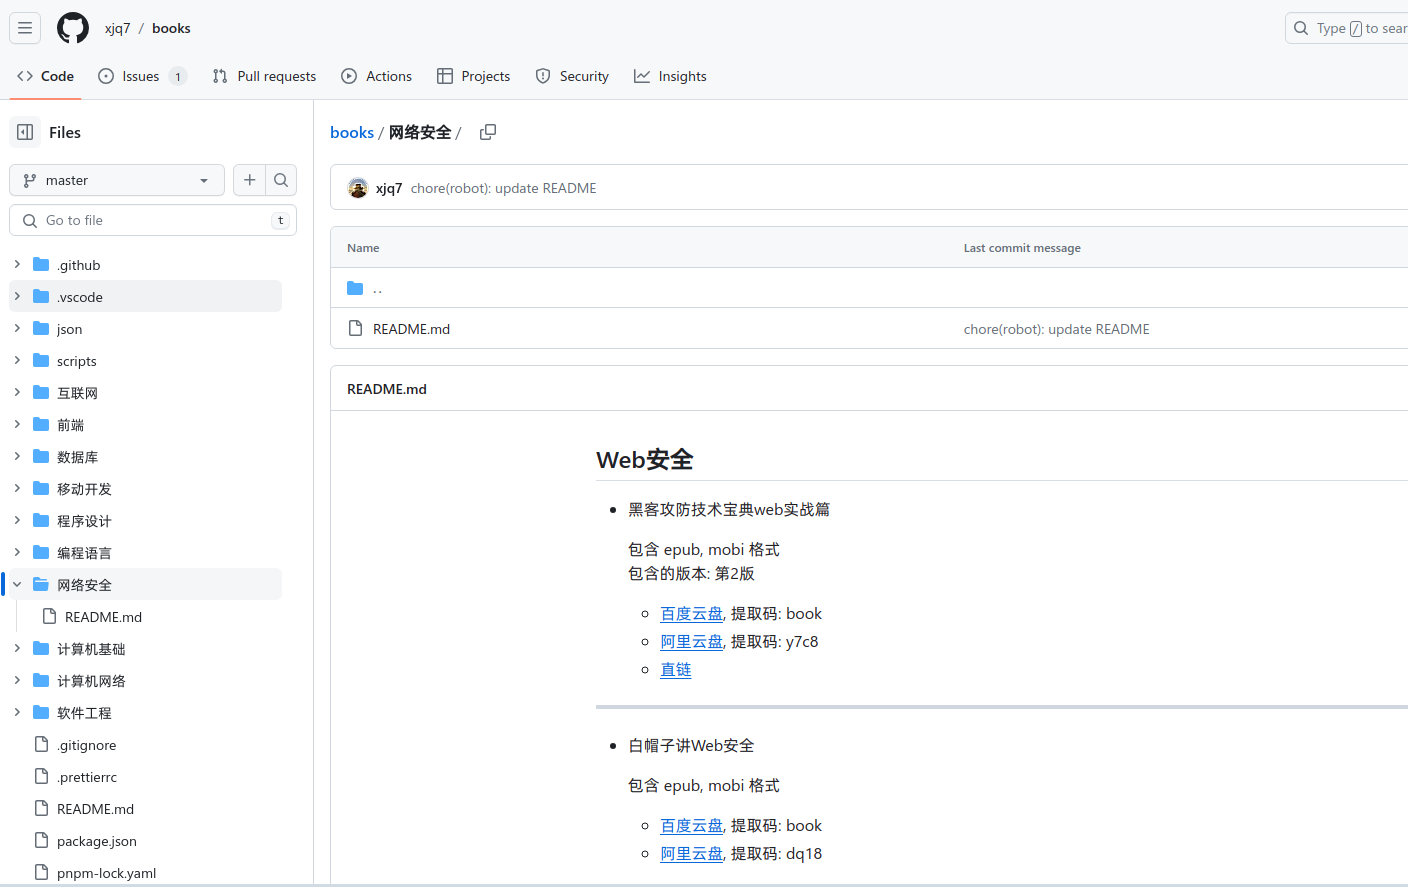Open README.md in the file list
This screenshot has width=1408, height=887.
pyautogui.click(x=411, y=329)
